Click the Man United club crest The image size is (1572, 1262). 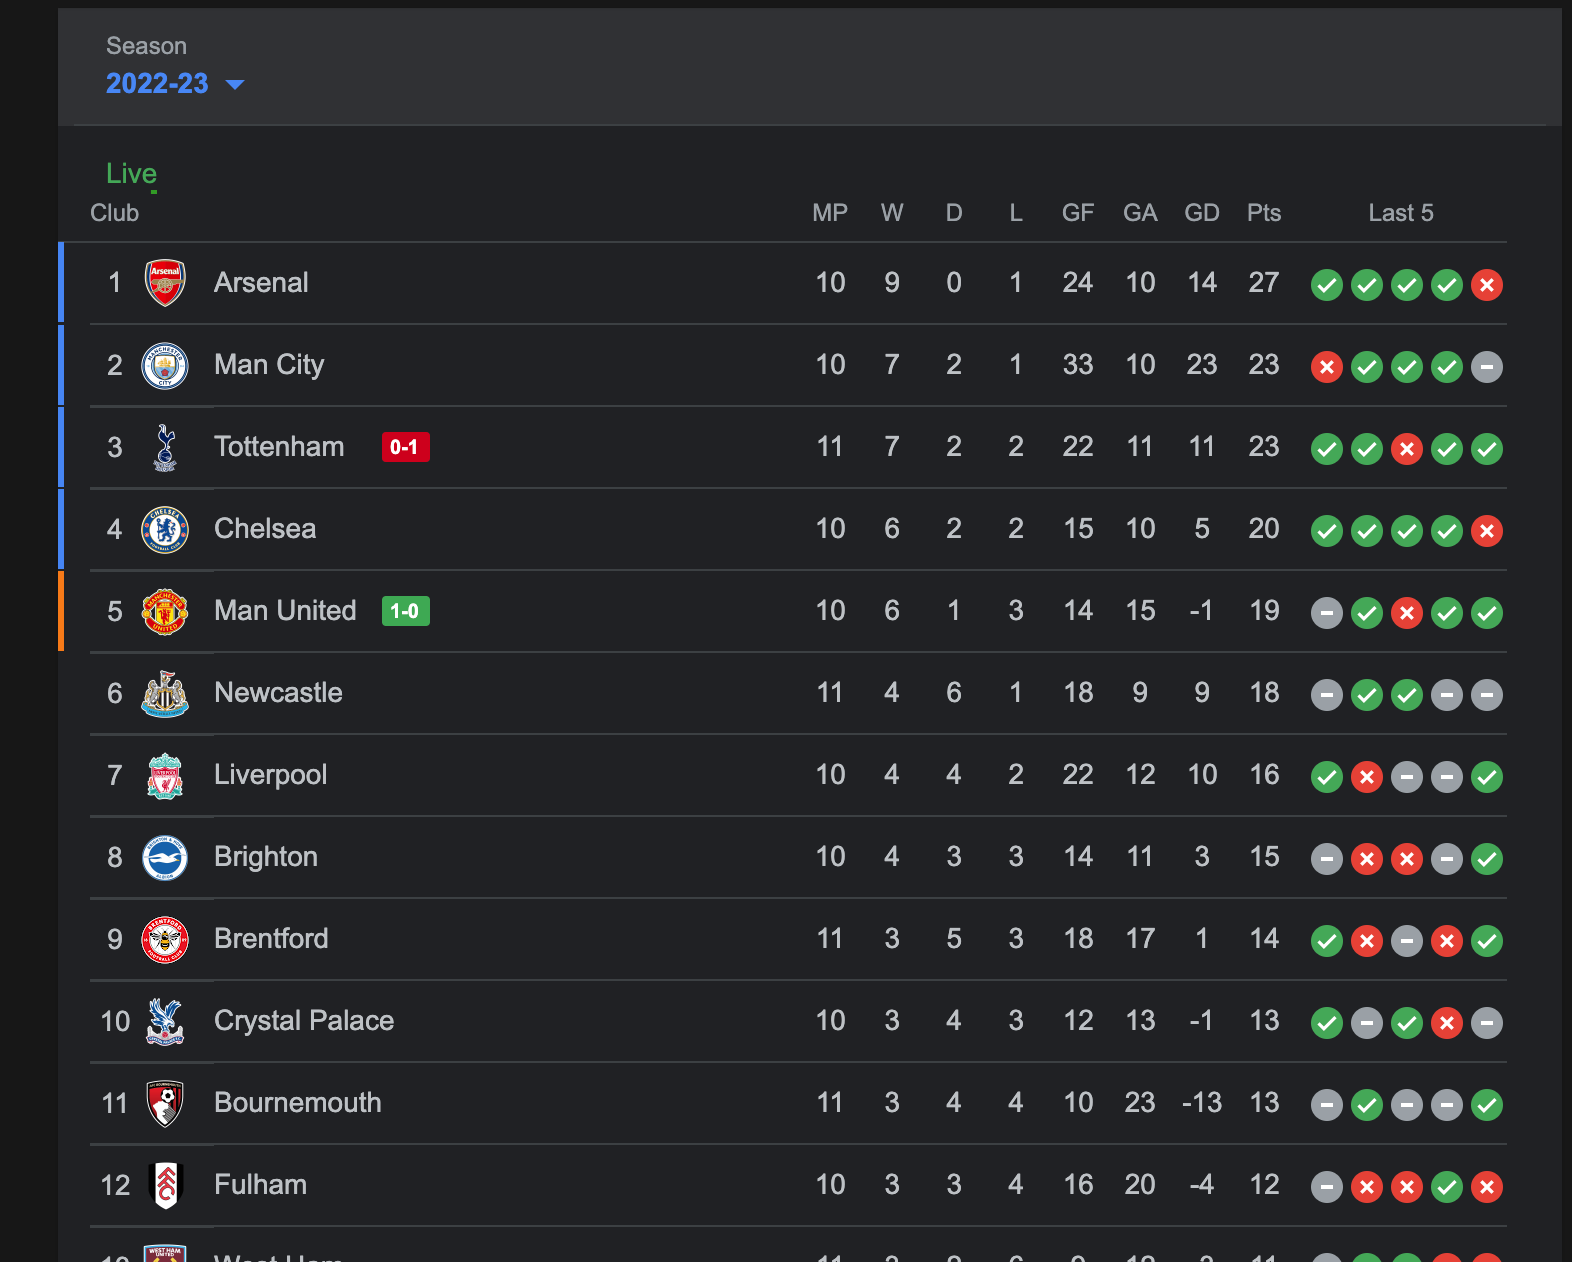point(165,611)
